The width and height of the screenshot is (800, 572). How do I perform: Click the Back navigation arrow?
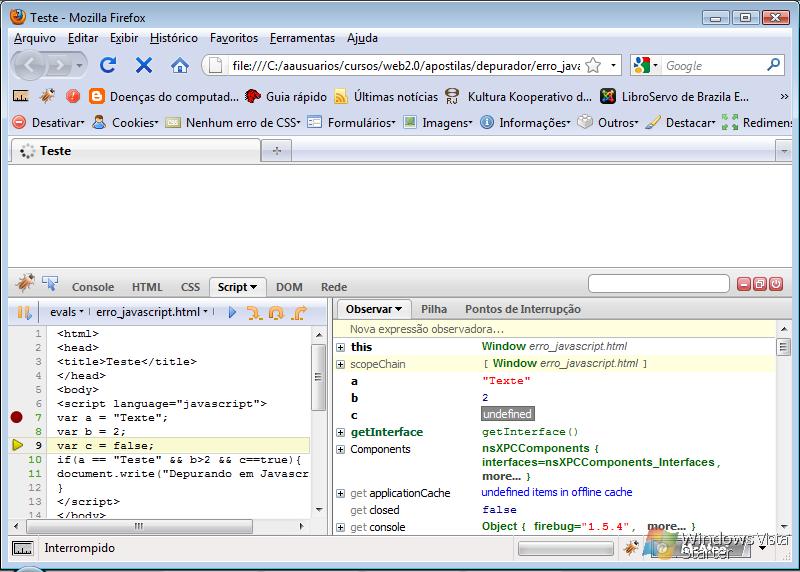30,65
